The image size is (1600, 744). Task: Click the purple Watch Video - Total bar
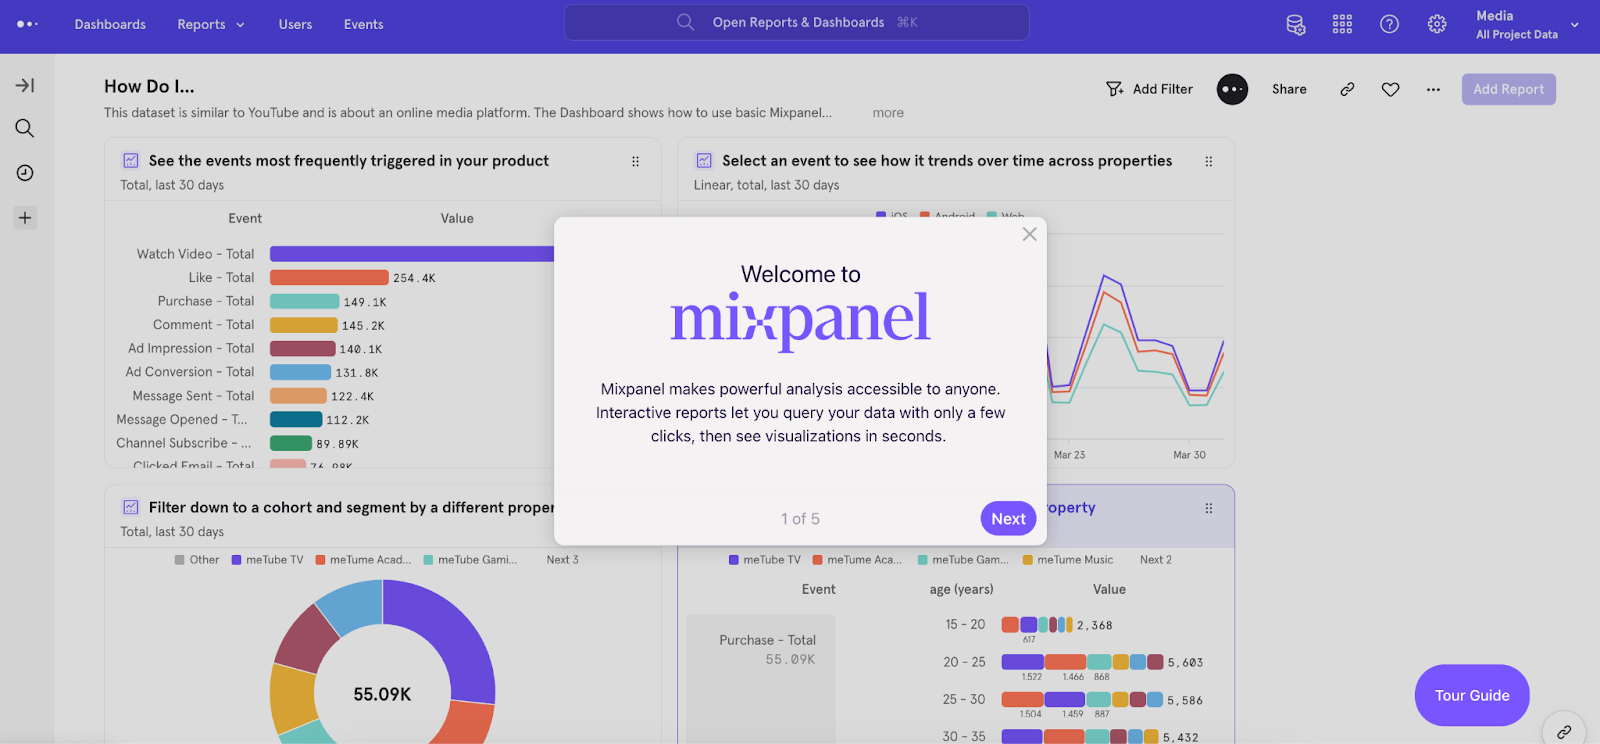pyautogui.click(x=412, y=254)
